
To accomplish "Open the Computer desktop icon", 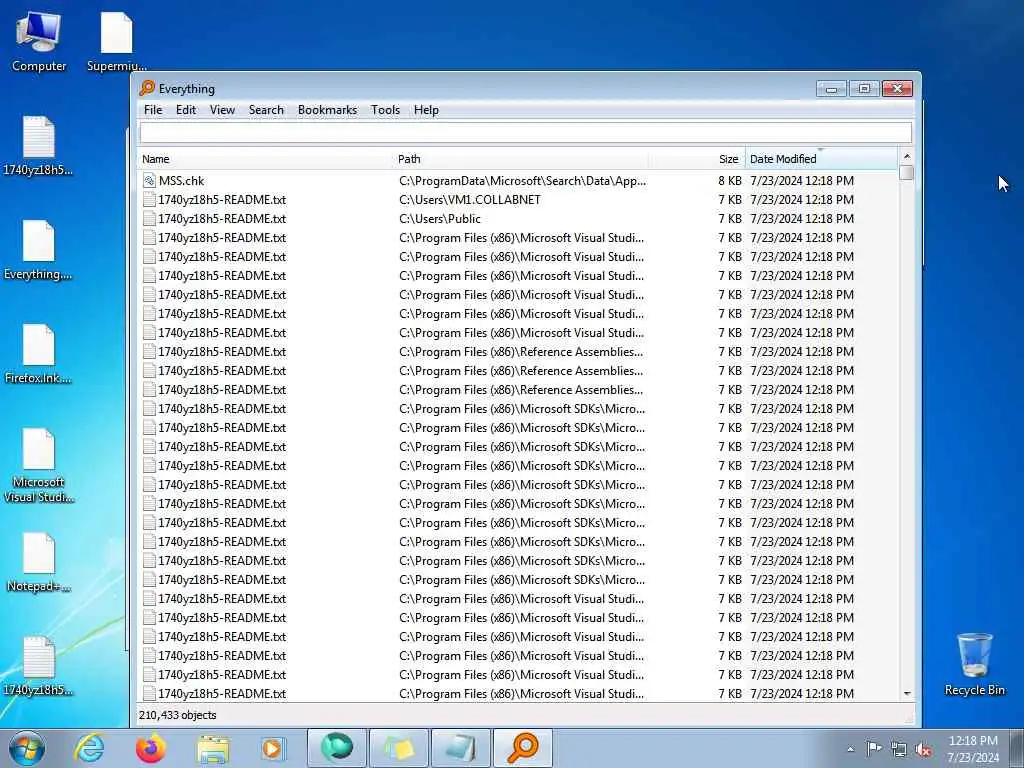I will [39, 41].
